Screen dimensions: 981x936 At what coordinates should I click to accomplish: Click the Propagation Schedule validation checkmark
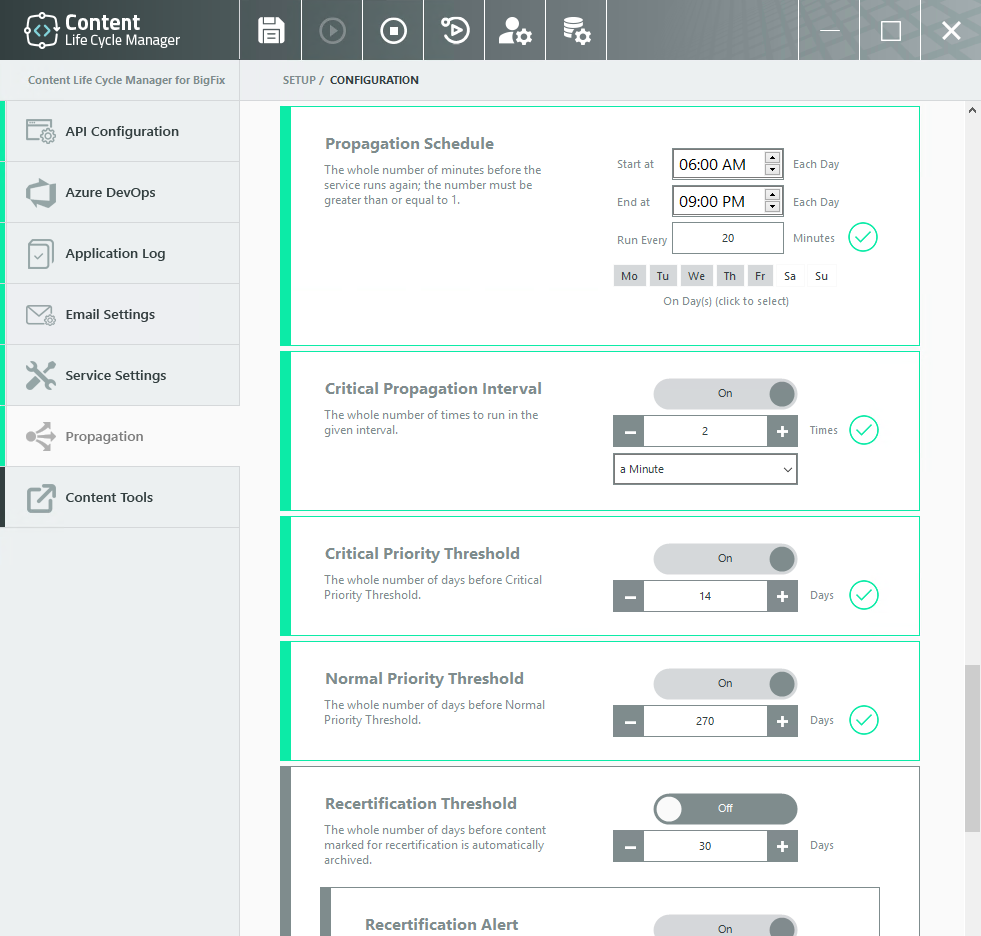863,237
